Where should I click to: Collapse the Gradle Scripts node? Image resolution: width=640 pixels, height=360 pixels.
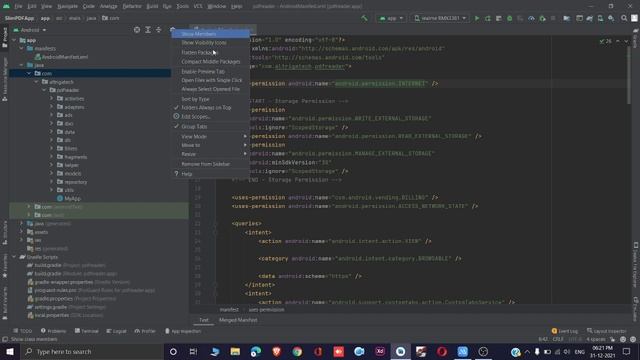pos(14,257)
